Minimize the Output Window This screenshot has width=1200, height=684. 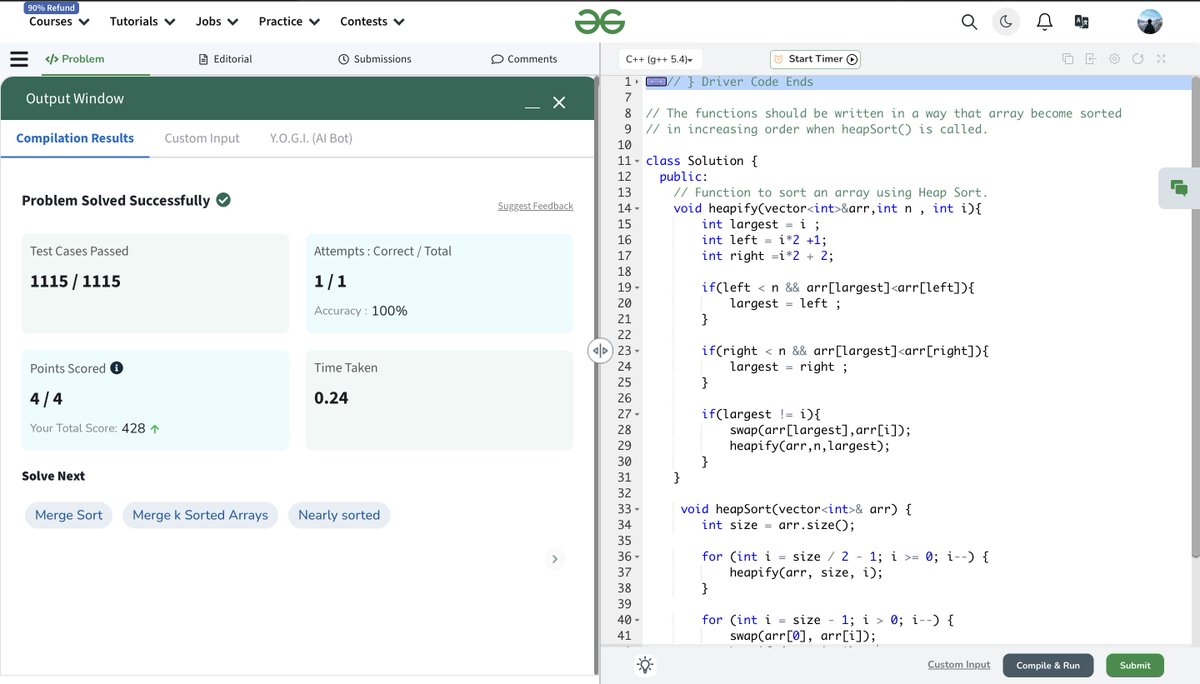532,104
